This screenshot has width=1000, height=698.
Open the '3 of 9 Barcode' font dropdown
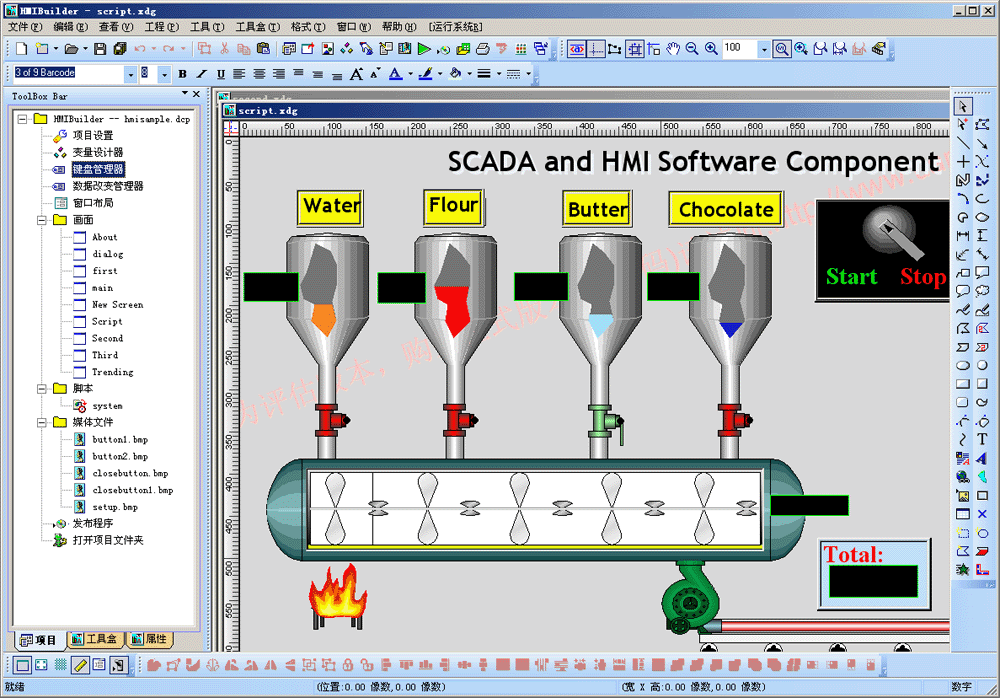(131, 74)
